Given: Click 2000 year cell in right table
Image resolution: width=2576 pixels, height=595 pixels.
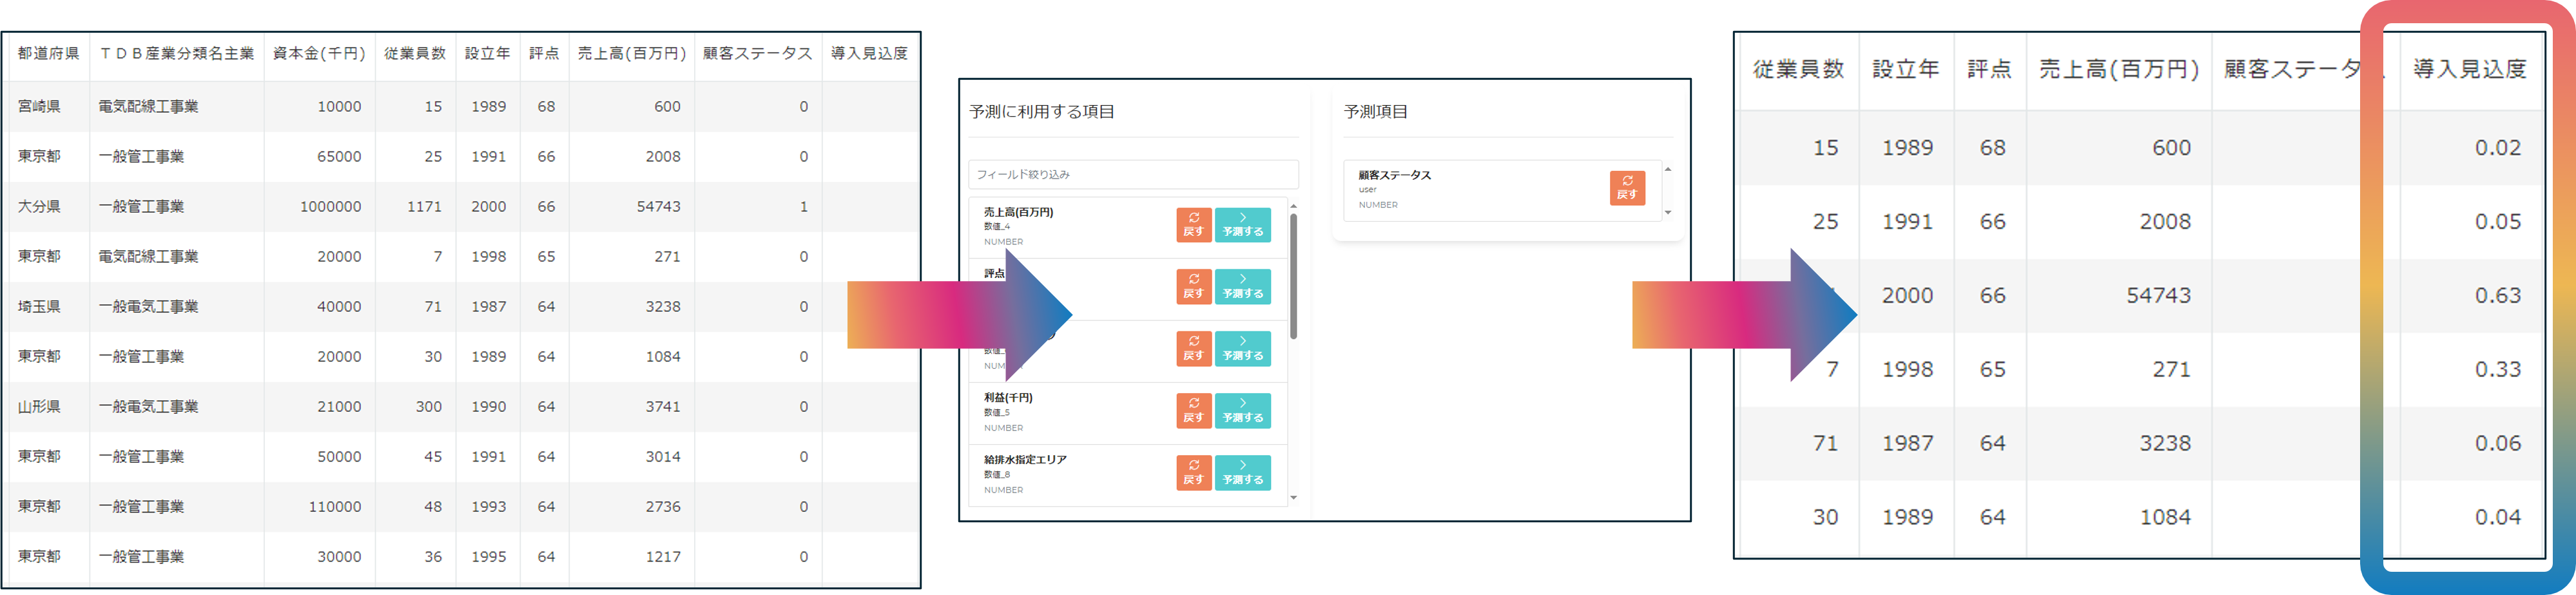Looking at the screenshot, I should 1907,296.
